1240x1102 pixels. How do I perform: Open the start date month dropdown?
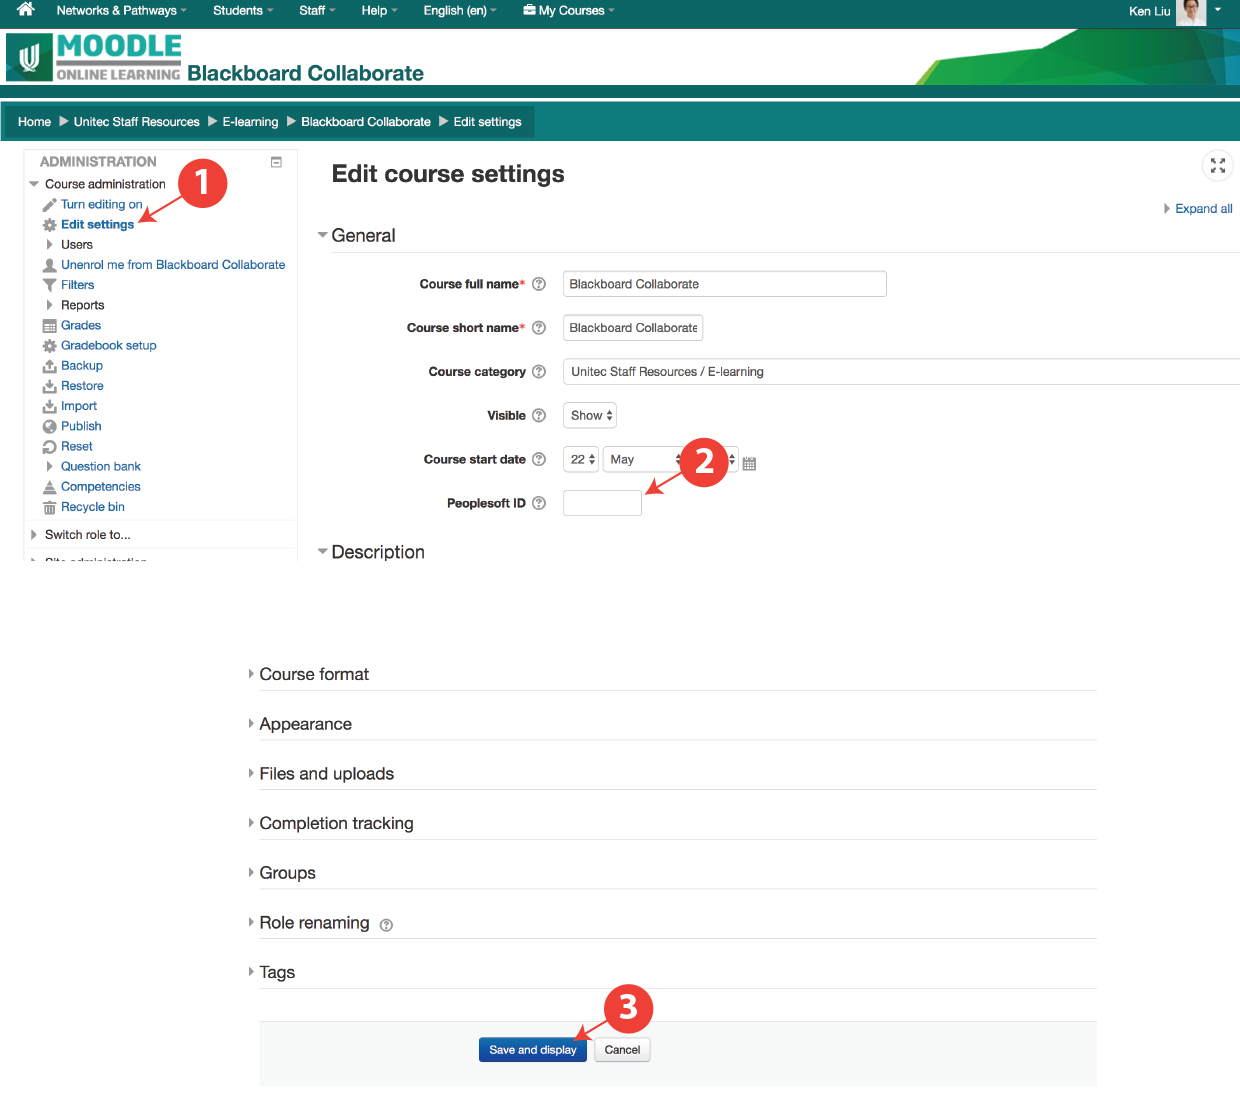(x=642, y=460)
